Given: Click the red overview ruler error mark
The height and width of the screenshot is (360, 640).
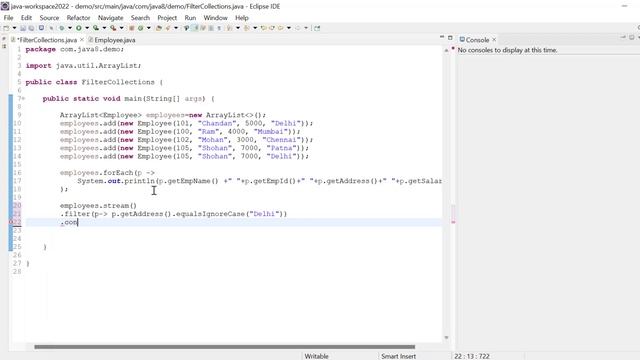Looking at the screenshot, I should pyautogui.click(x=453, y=222).
